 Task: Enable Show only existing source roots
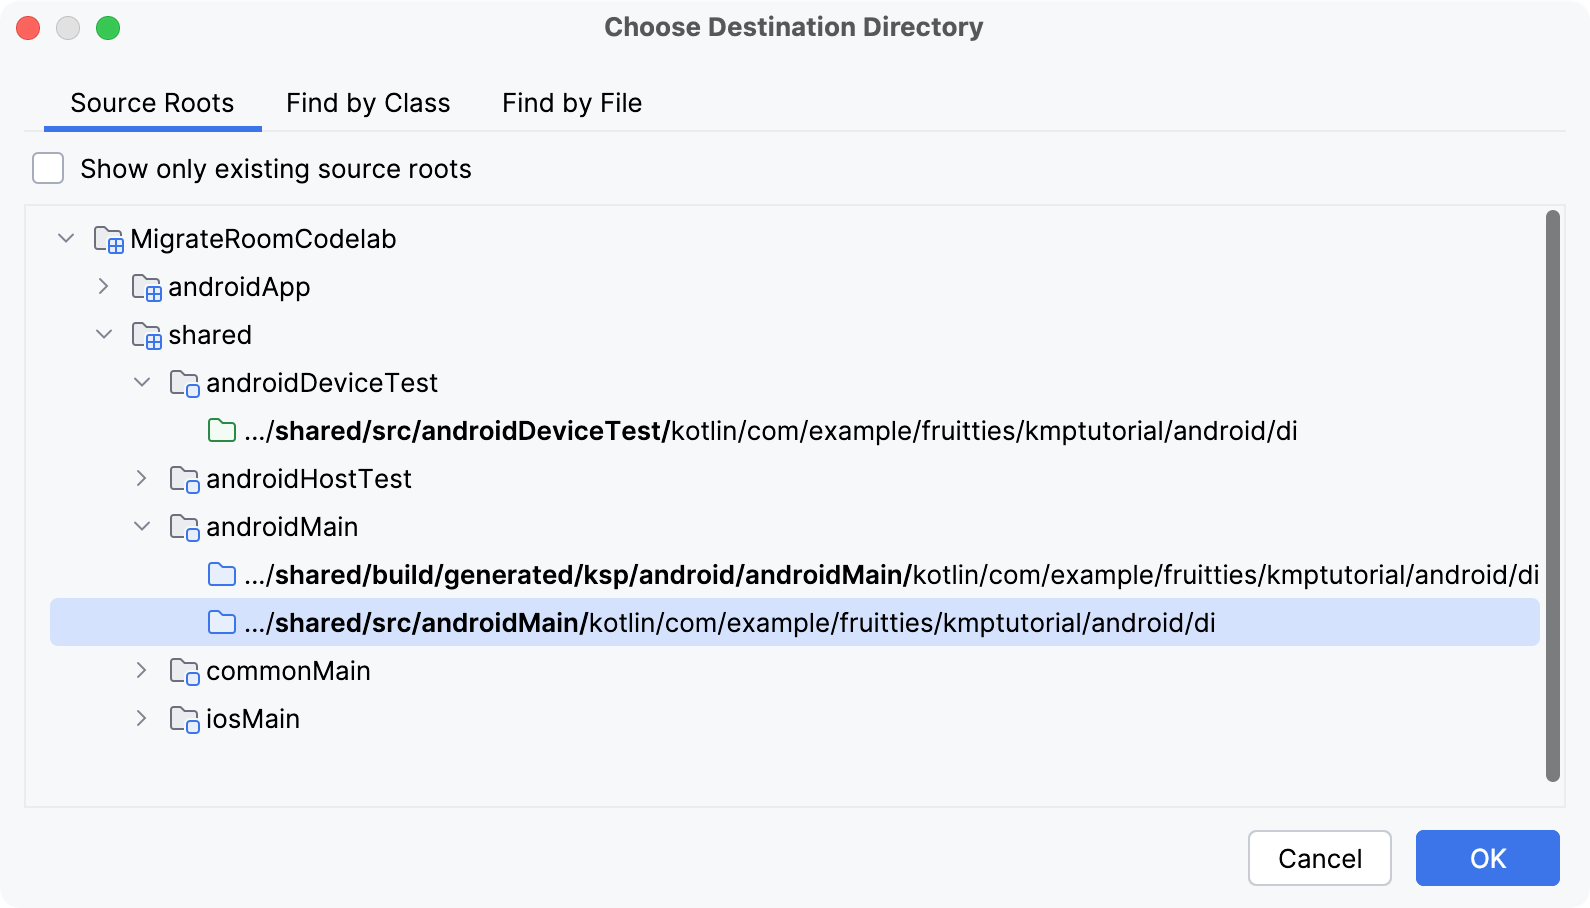tap(48, 169)
